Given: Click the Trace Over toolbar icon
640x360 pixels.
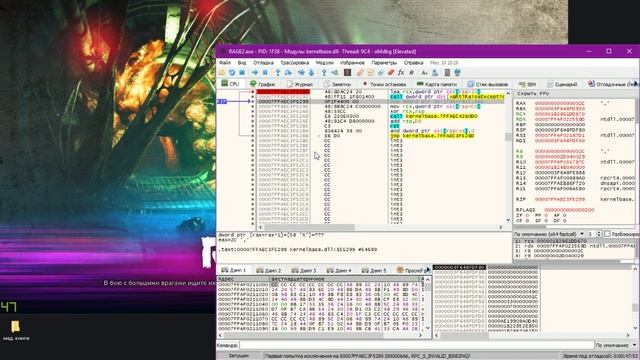Looking at the screenshot, I should 311,73.
